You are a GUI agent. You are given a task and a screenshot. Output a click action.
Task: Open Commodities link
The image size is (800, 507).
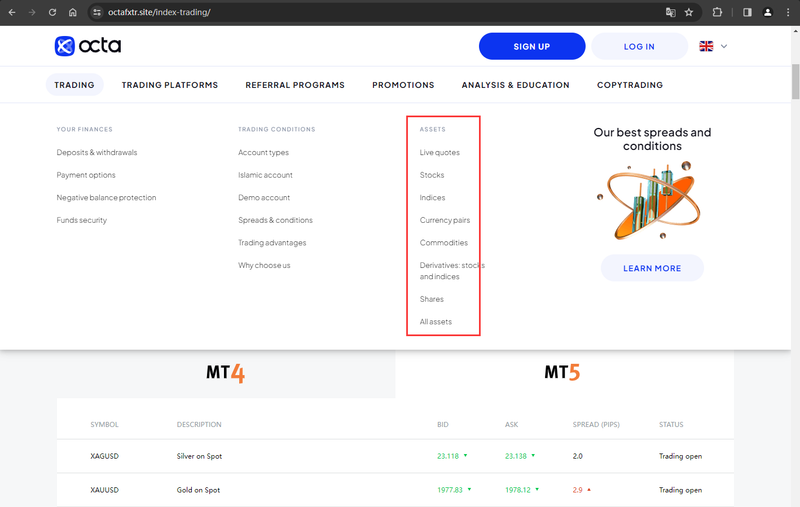click(x=444, y=243)
